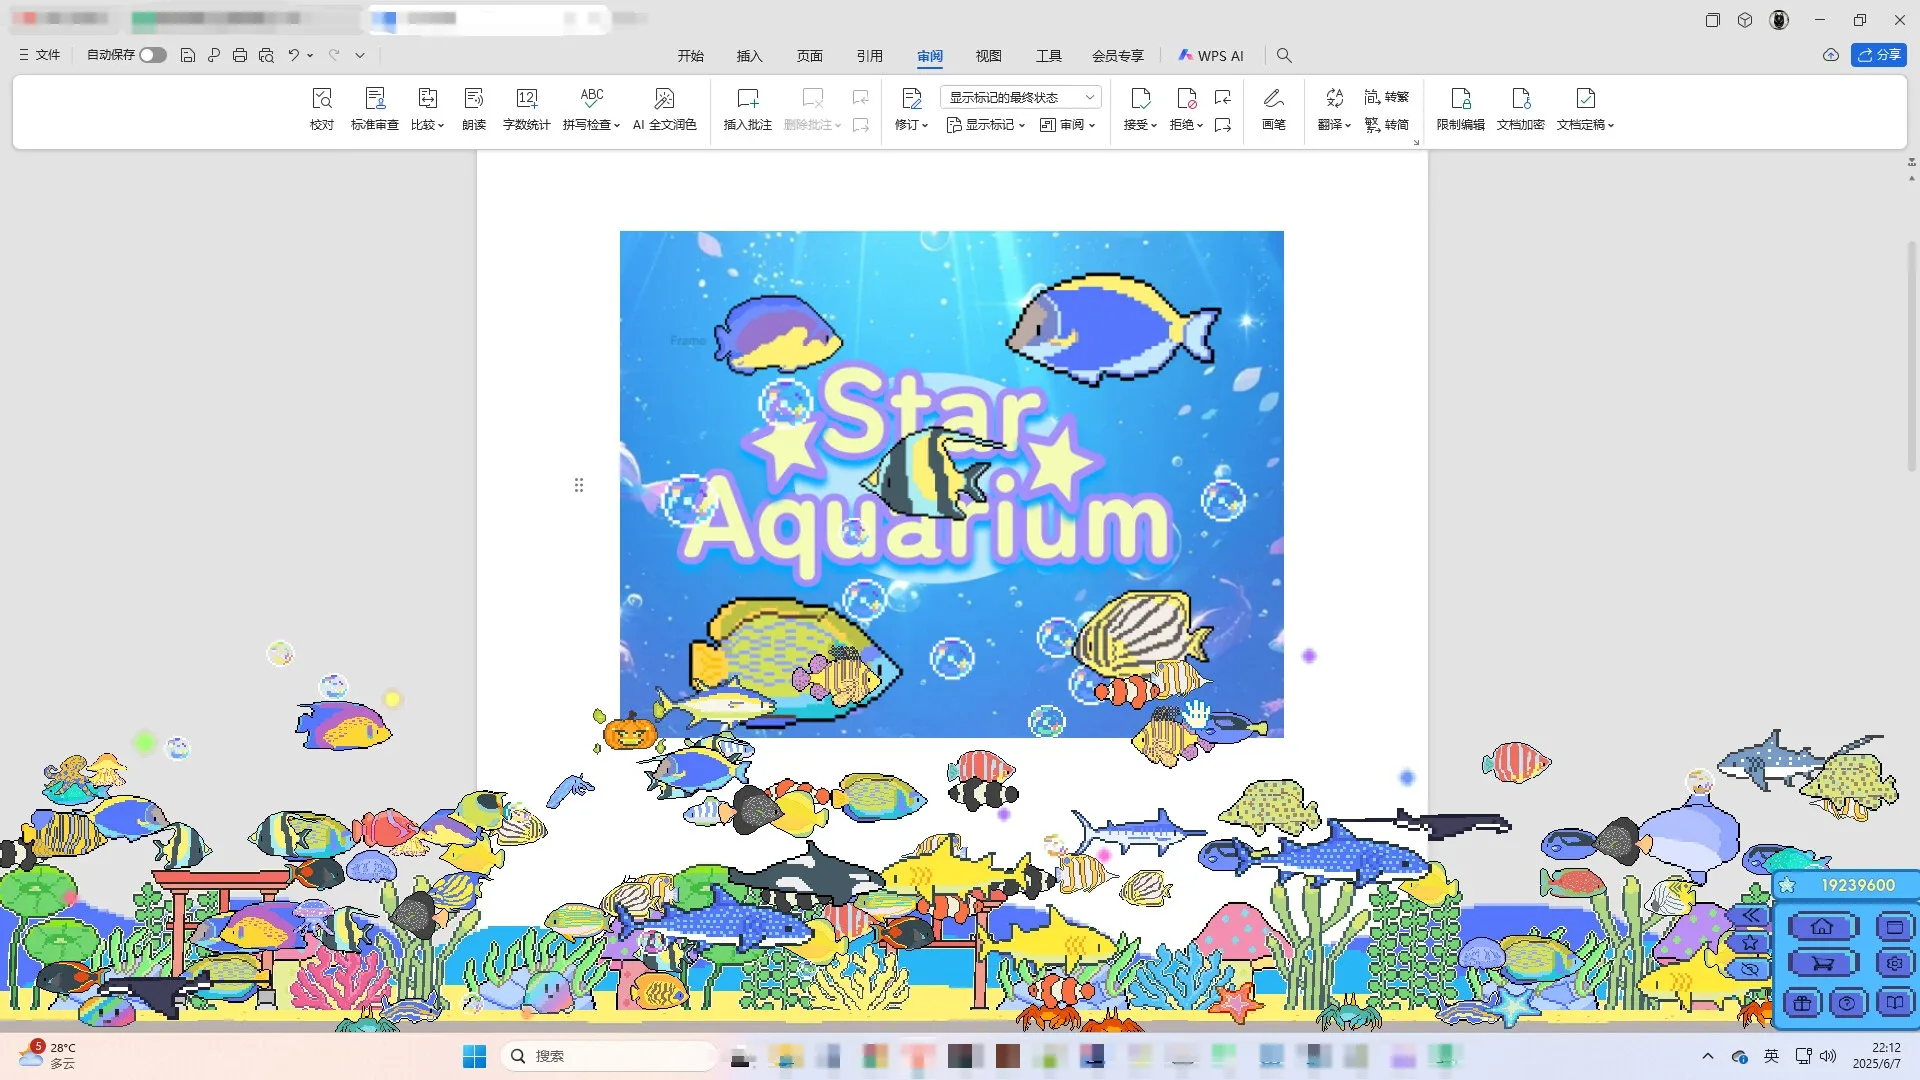Open 限制编辑 restrict editing panel
Image resolution: width=1920 pixels, height=1080 pixels.
point(1459,108)
